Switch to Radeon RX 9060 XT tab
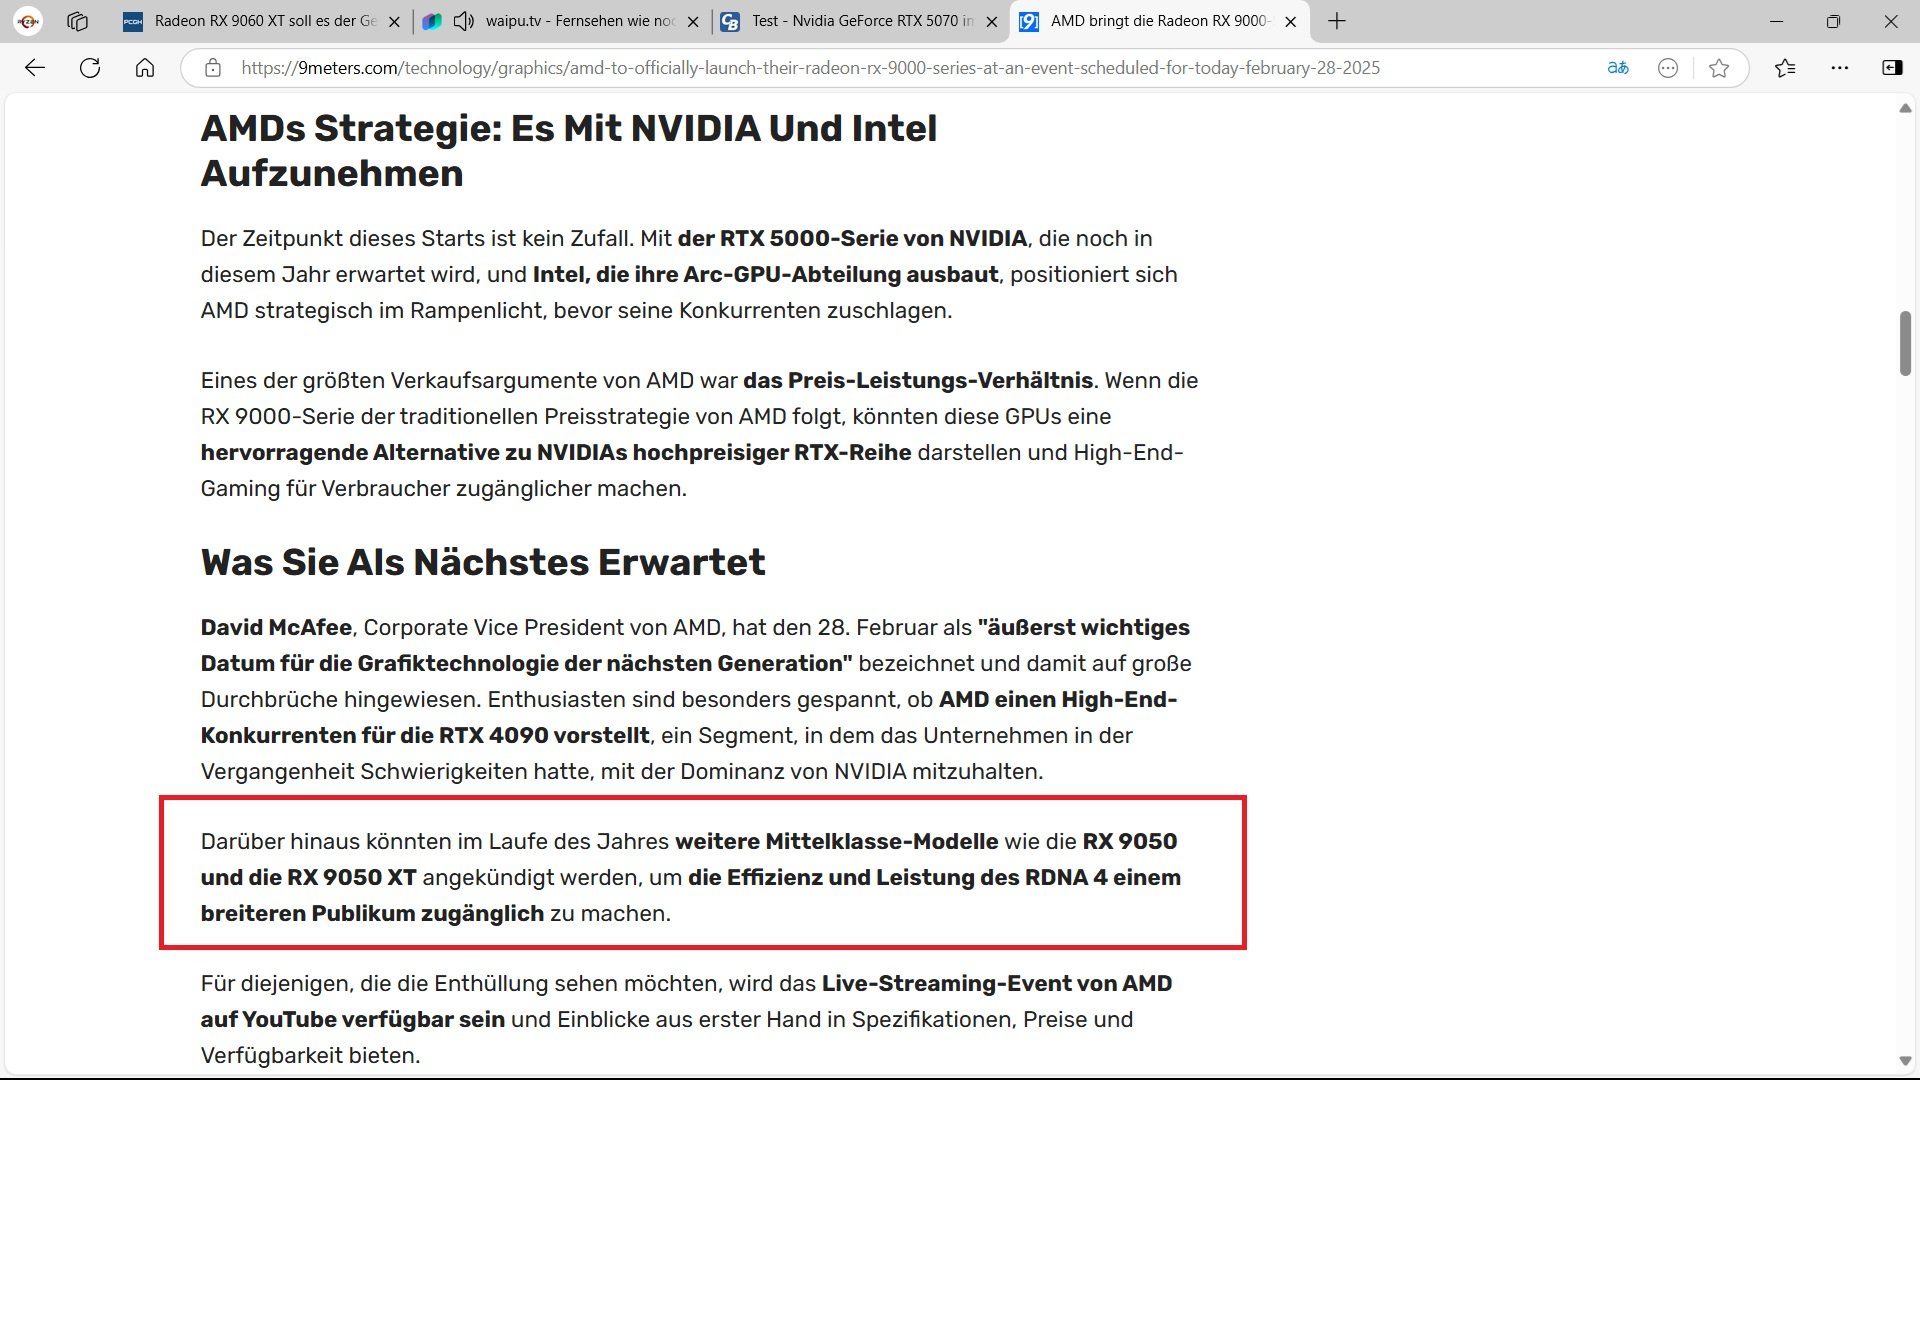The height and width of the screenshot is (1337, 1920). 262,21
